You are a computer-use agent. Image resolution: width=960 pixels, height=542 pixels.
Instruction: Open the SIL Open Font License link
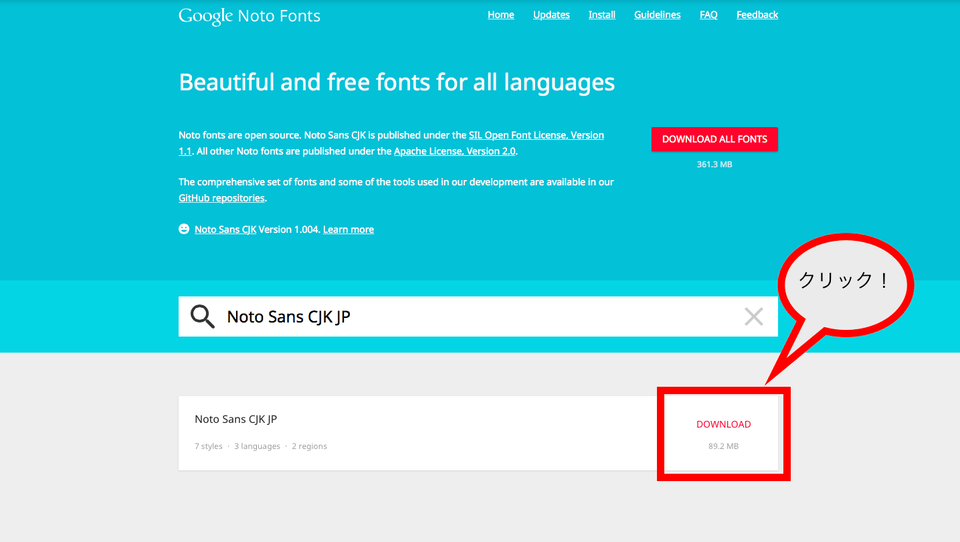pyautogui.click(x=536, y=135)
